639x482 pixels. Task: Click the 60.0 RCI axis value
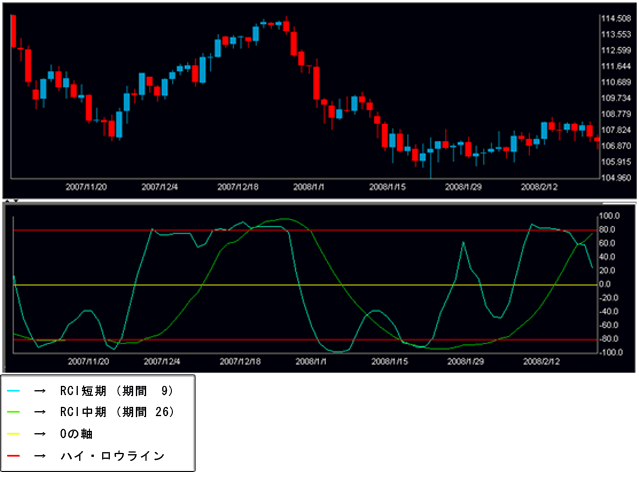pyautogui.click(x=607, y=243)
